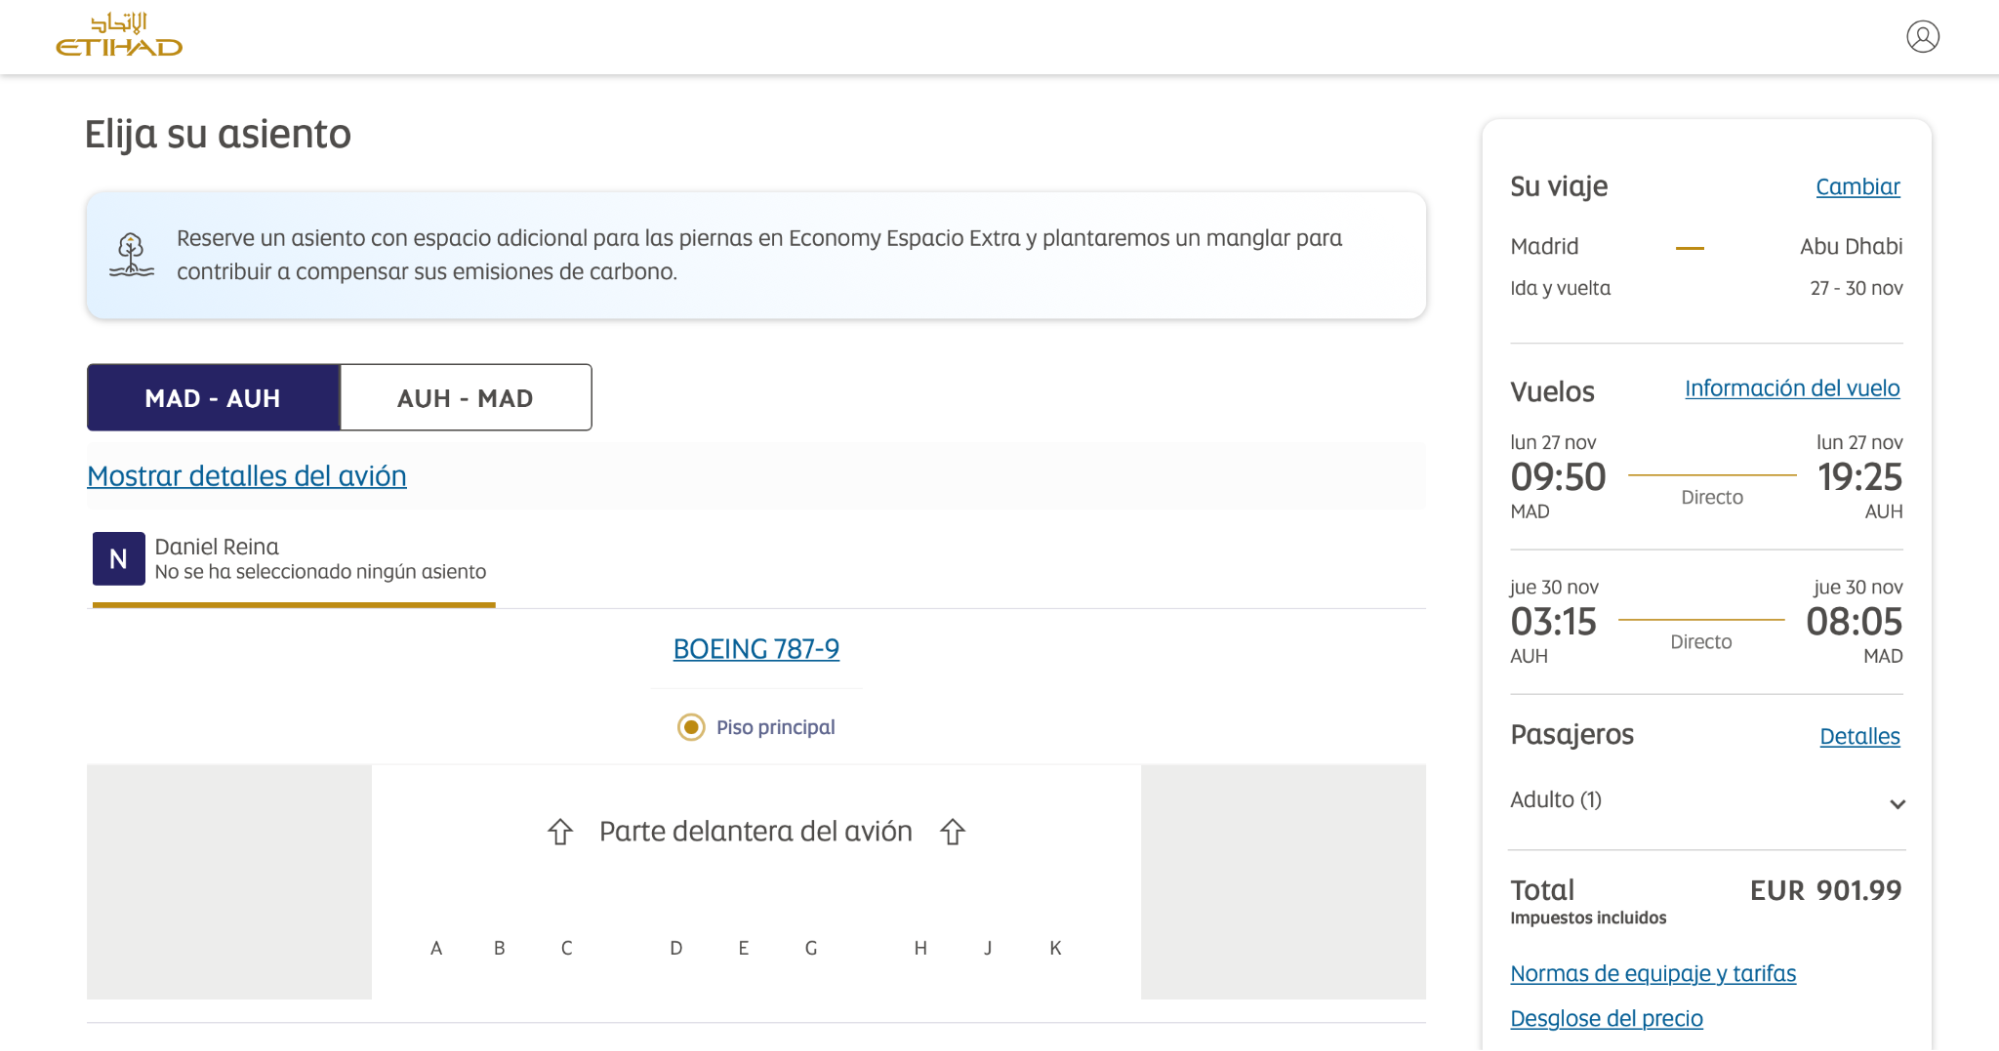Click the Impuestos incluidos note
This screenshot has width=1999, height=1051.
(x=1588, y=918)
